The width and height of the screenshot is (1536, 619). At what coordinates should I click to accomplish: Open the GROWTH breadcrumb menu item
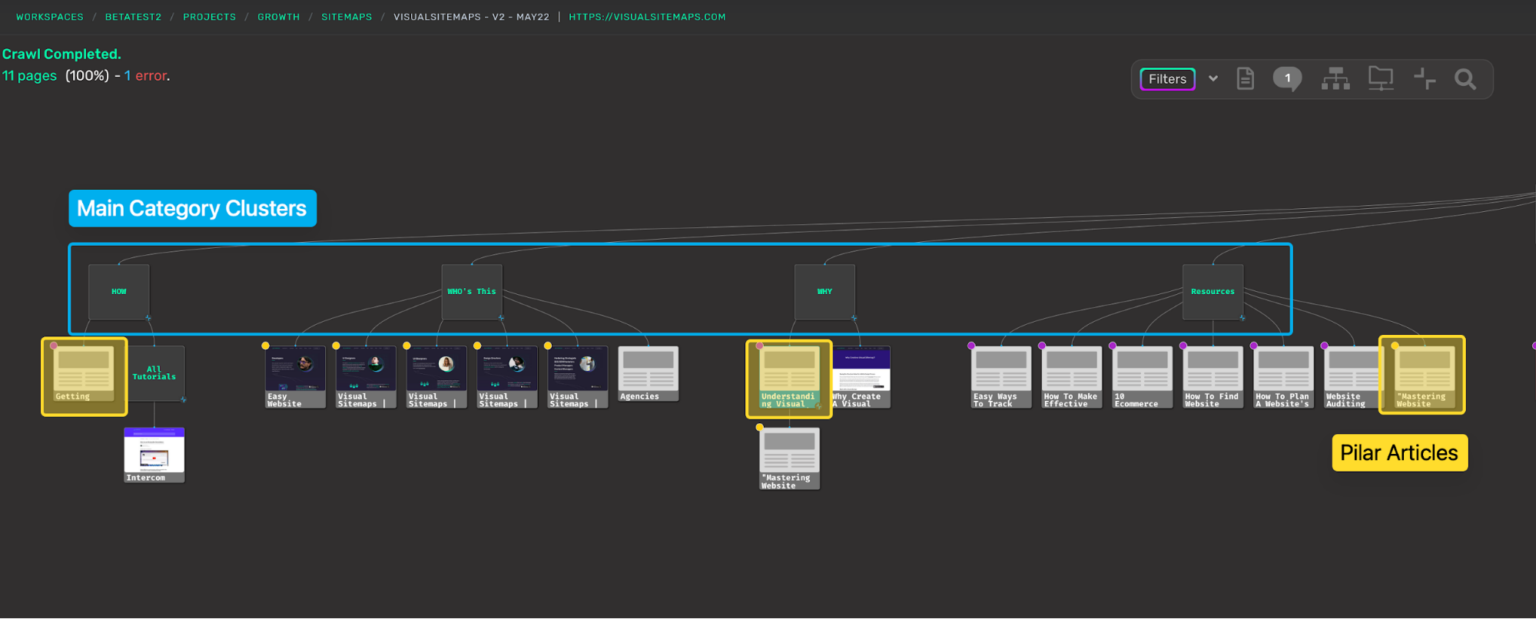point(278,16)
